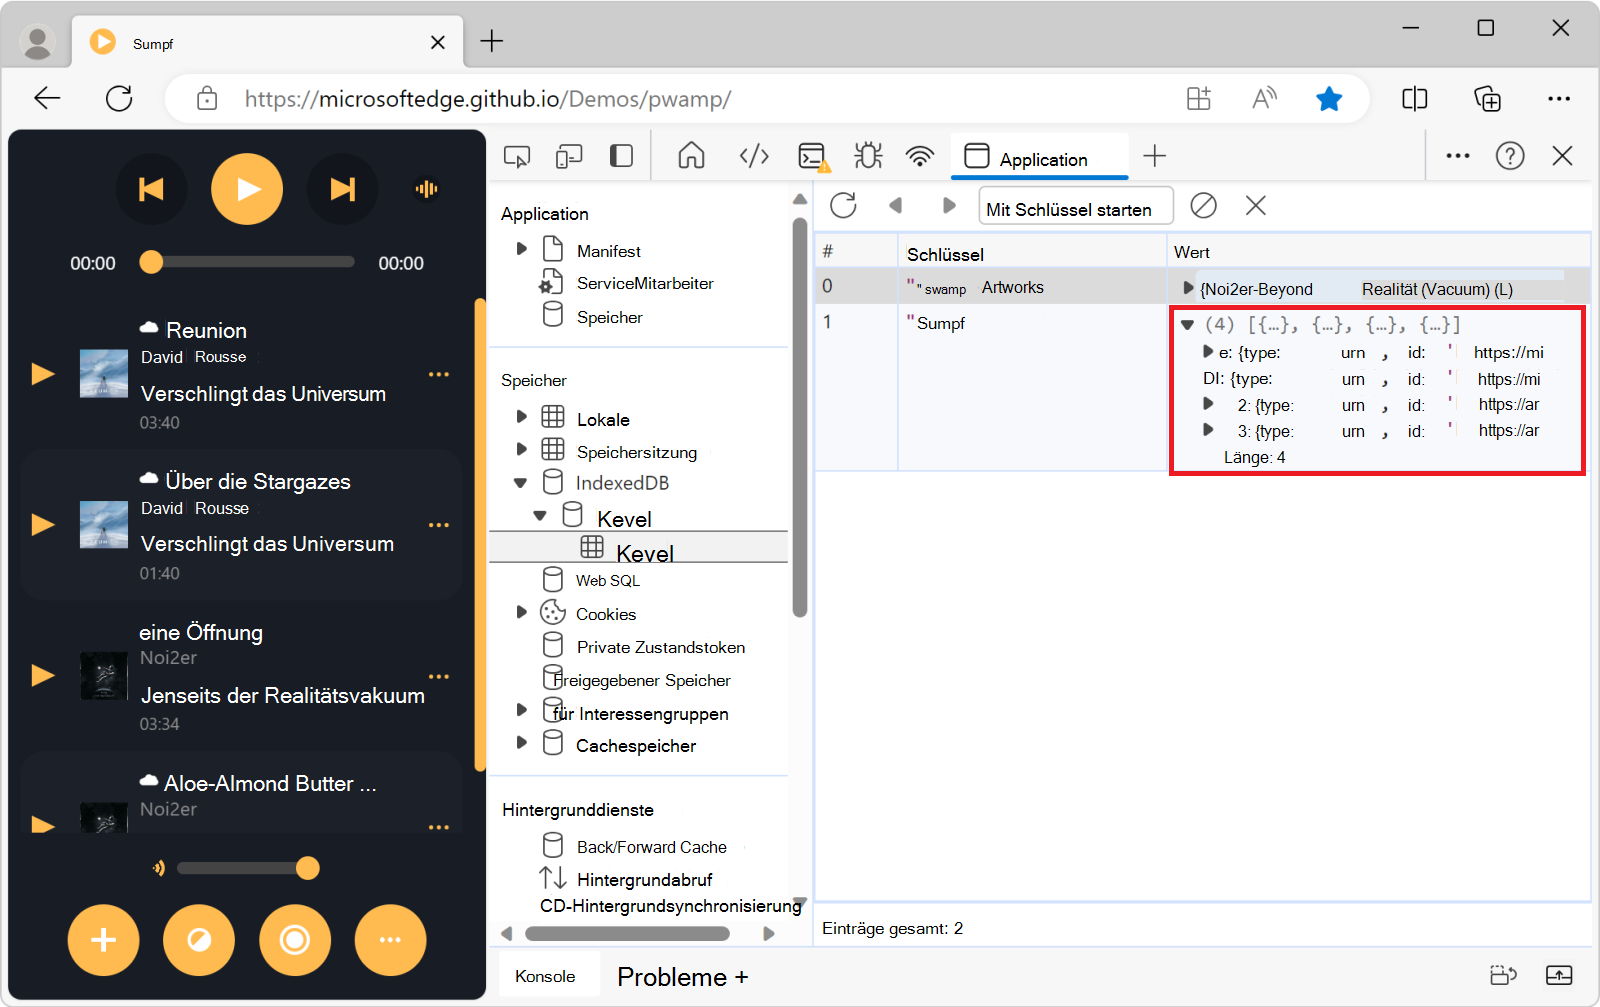The image size is (1600, 1007).
Task: Toggle the audio visualizer in the player
Action: click(427, 188)
